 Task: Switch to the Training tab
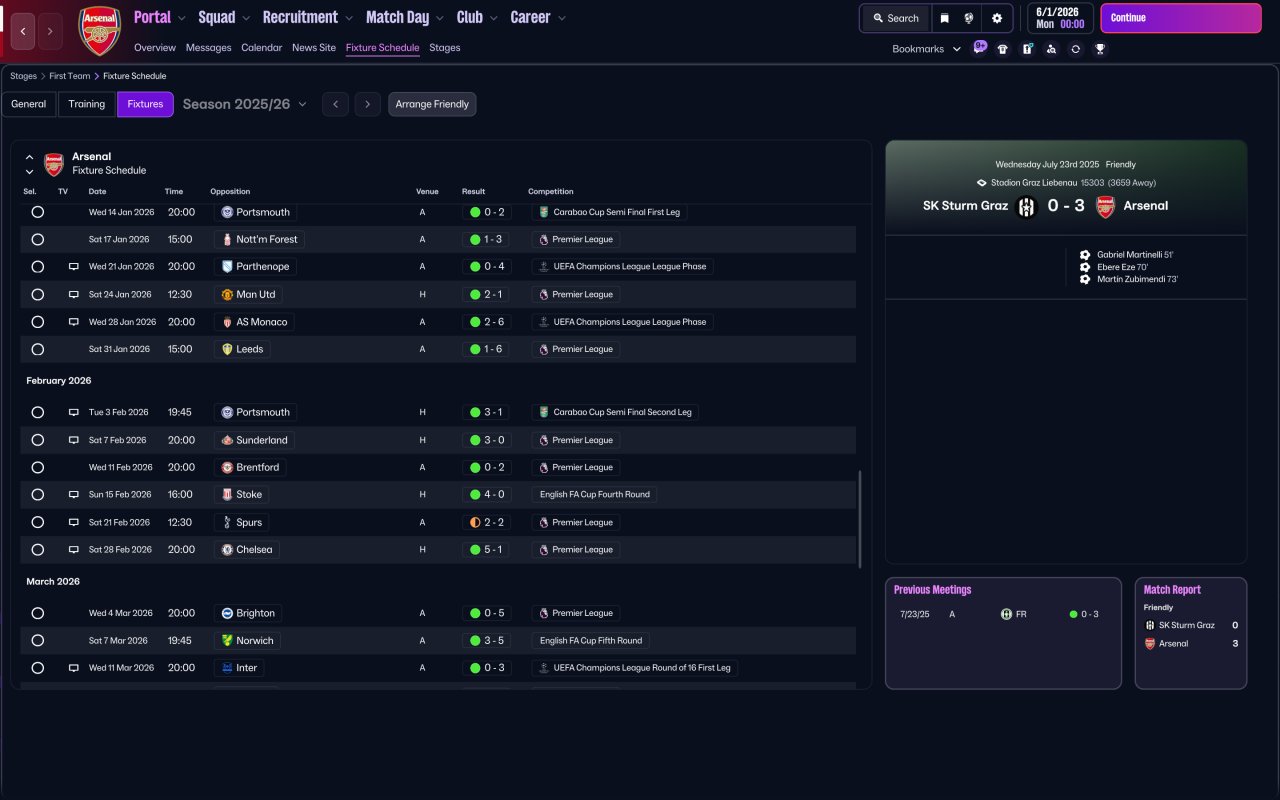[x=87, y=104]
